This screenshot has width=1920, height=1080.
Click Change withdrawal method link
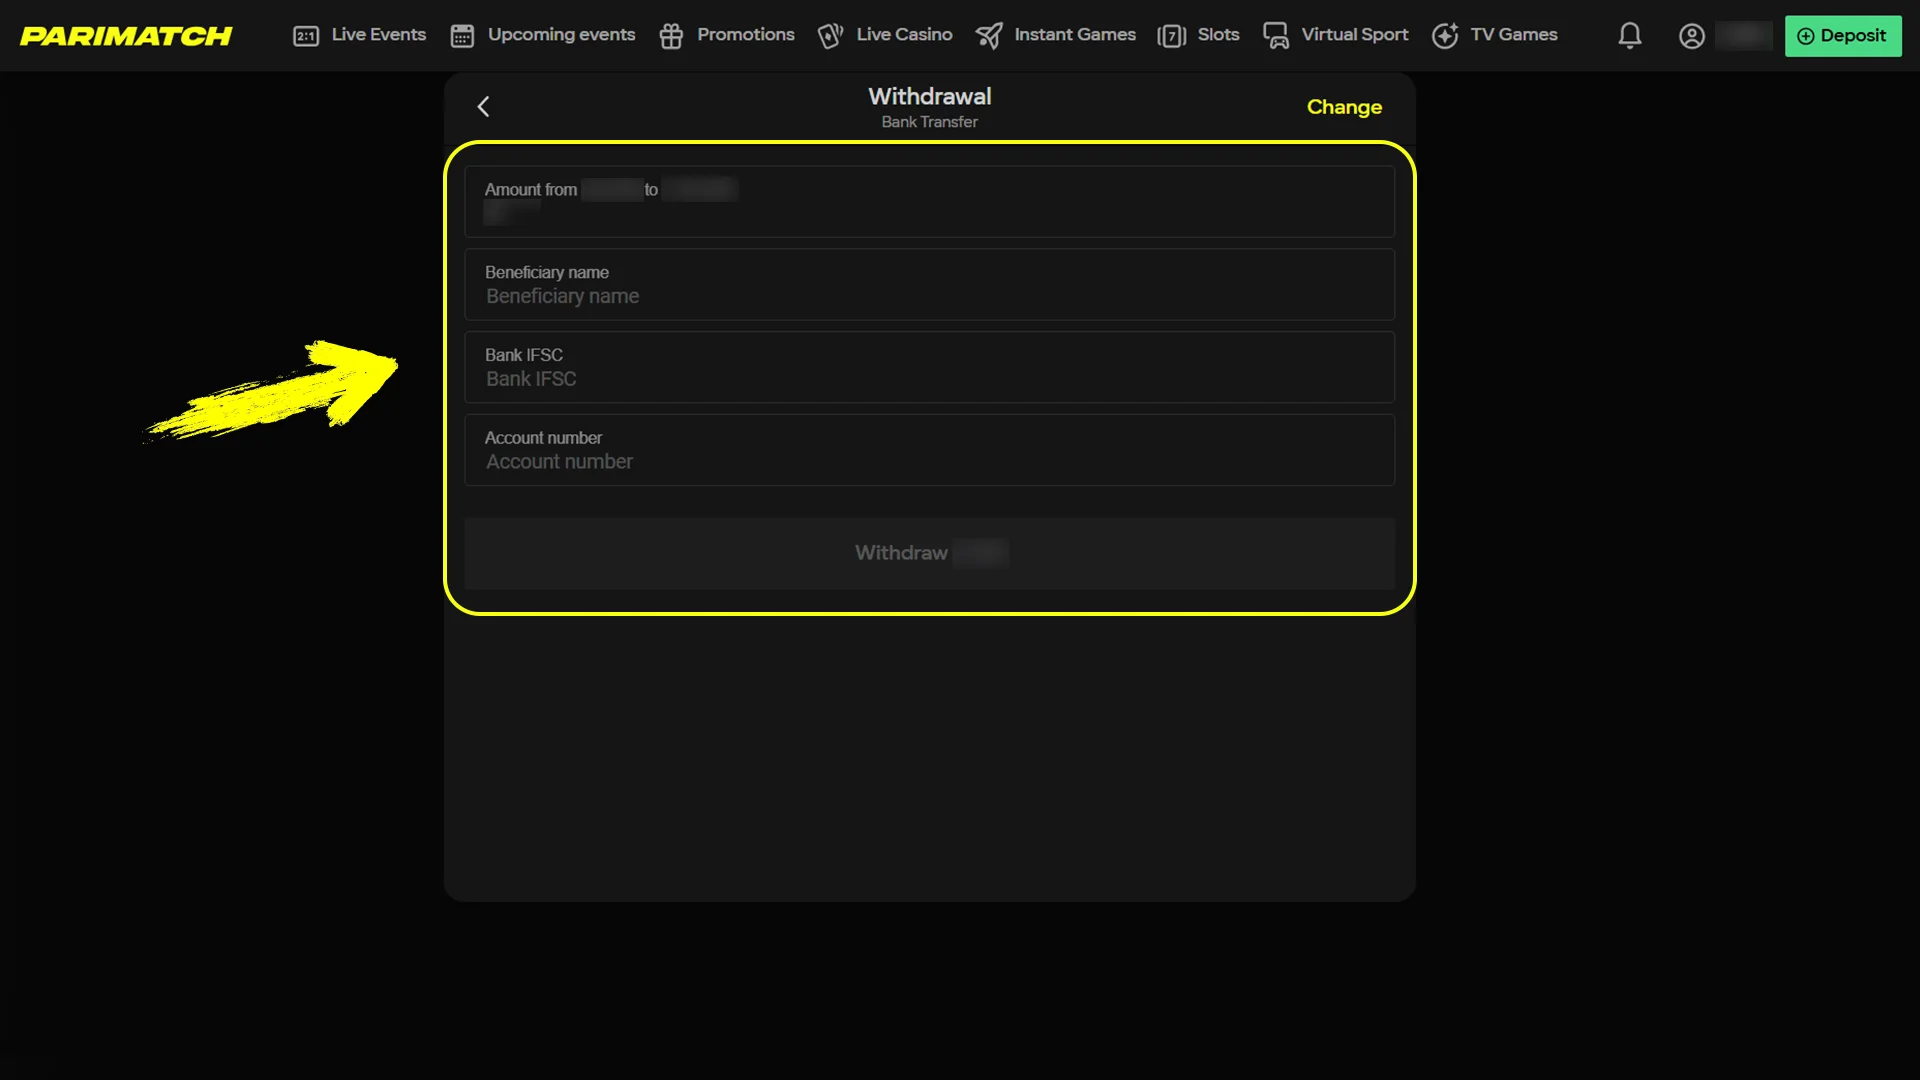coord(1344,107)
